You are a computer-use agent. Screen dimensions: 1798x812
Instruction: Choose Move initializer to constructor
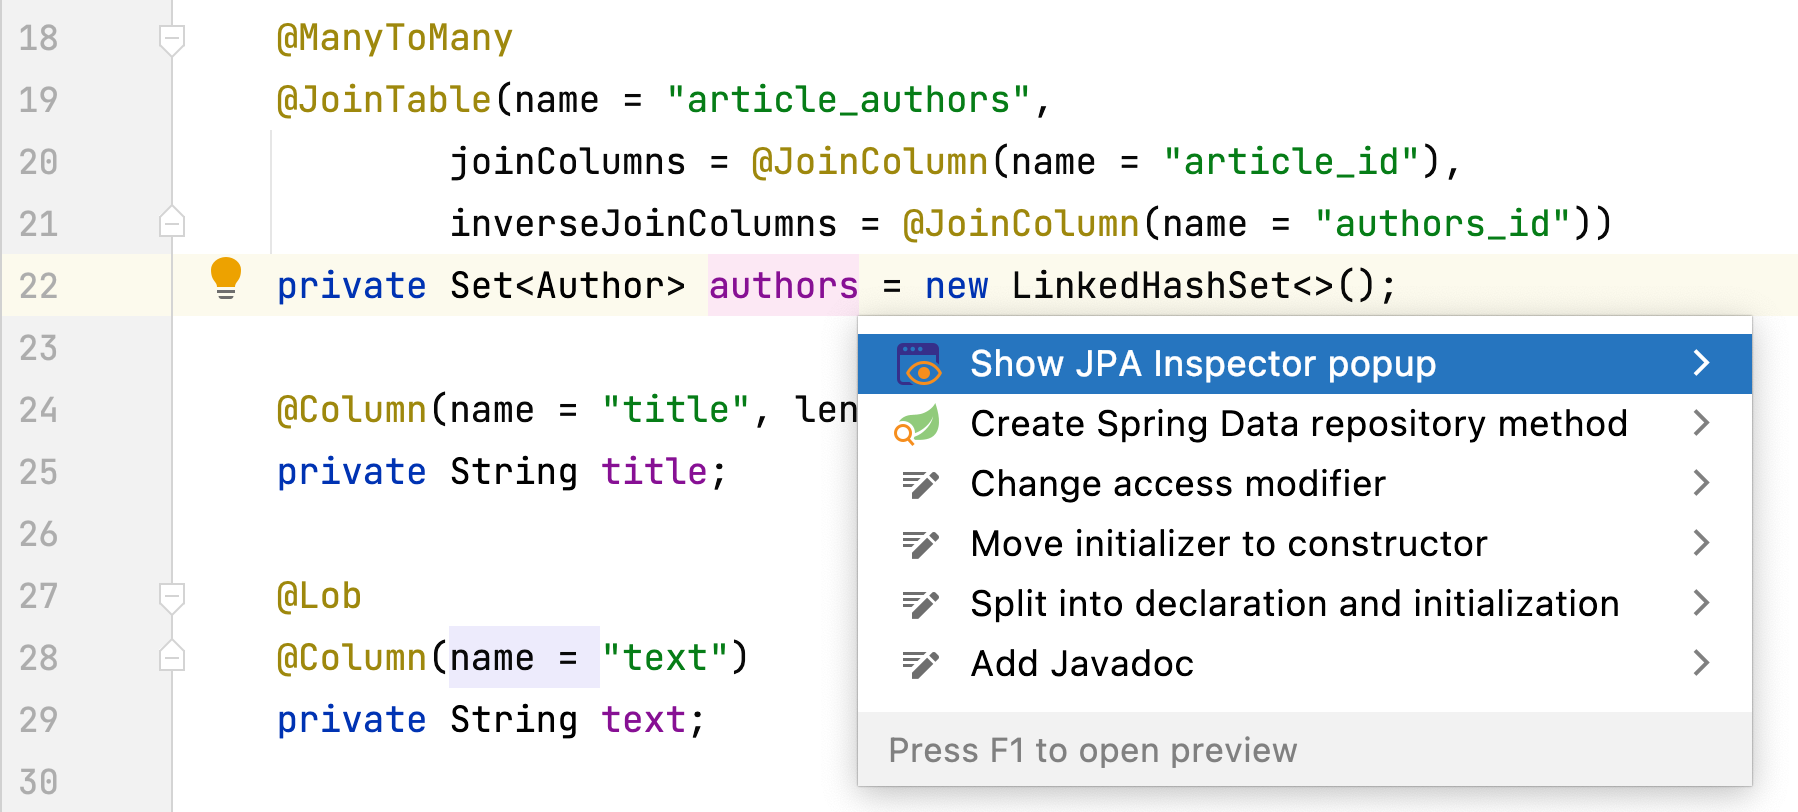(1228, 544)
